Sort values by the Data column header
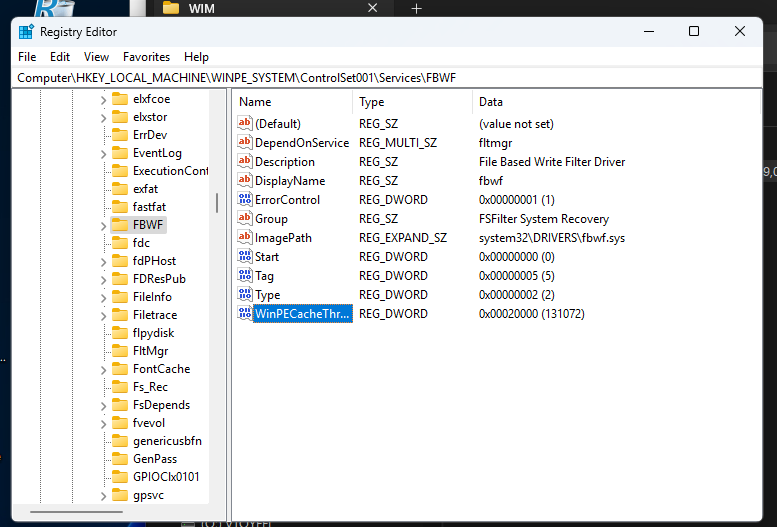 click(616, 102)
